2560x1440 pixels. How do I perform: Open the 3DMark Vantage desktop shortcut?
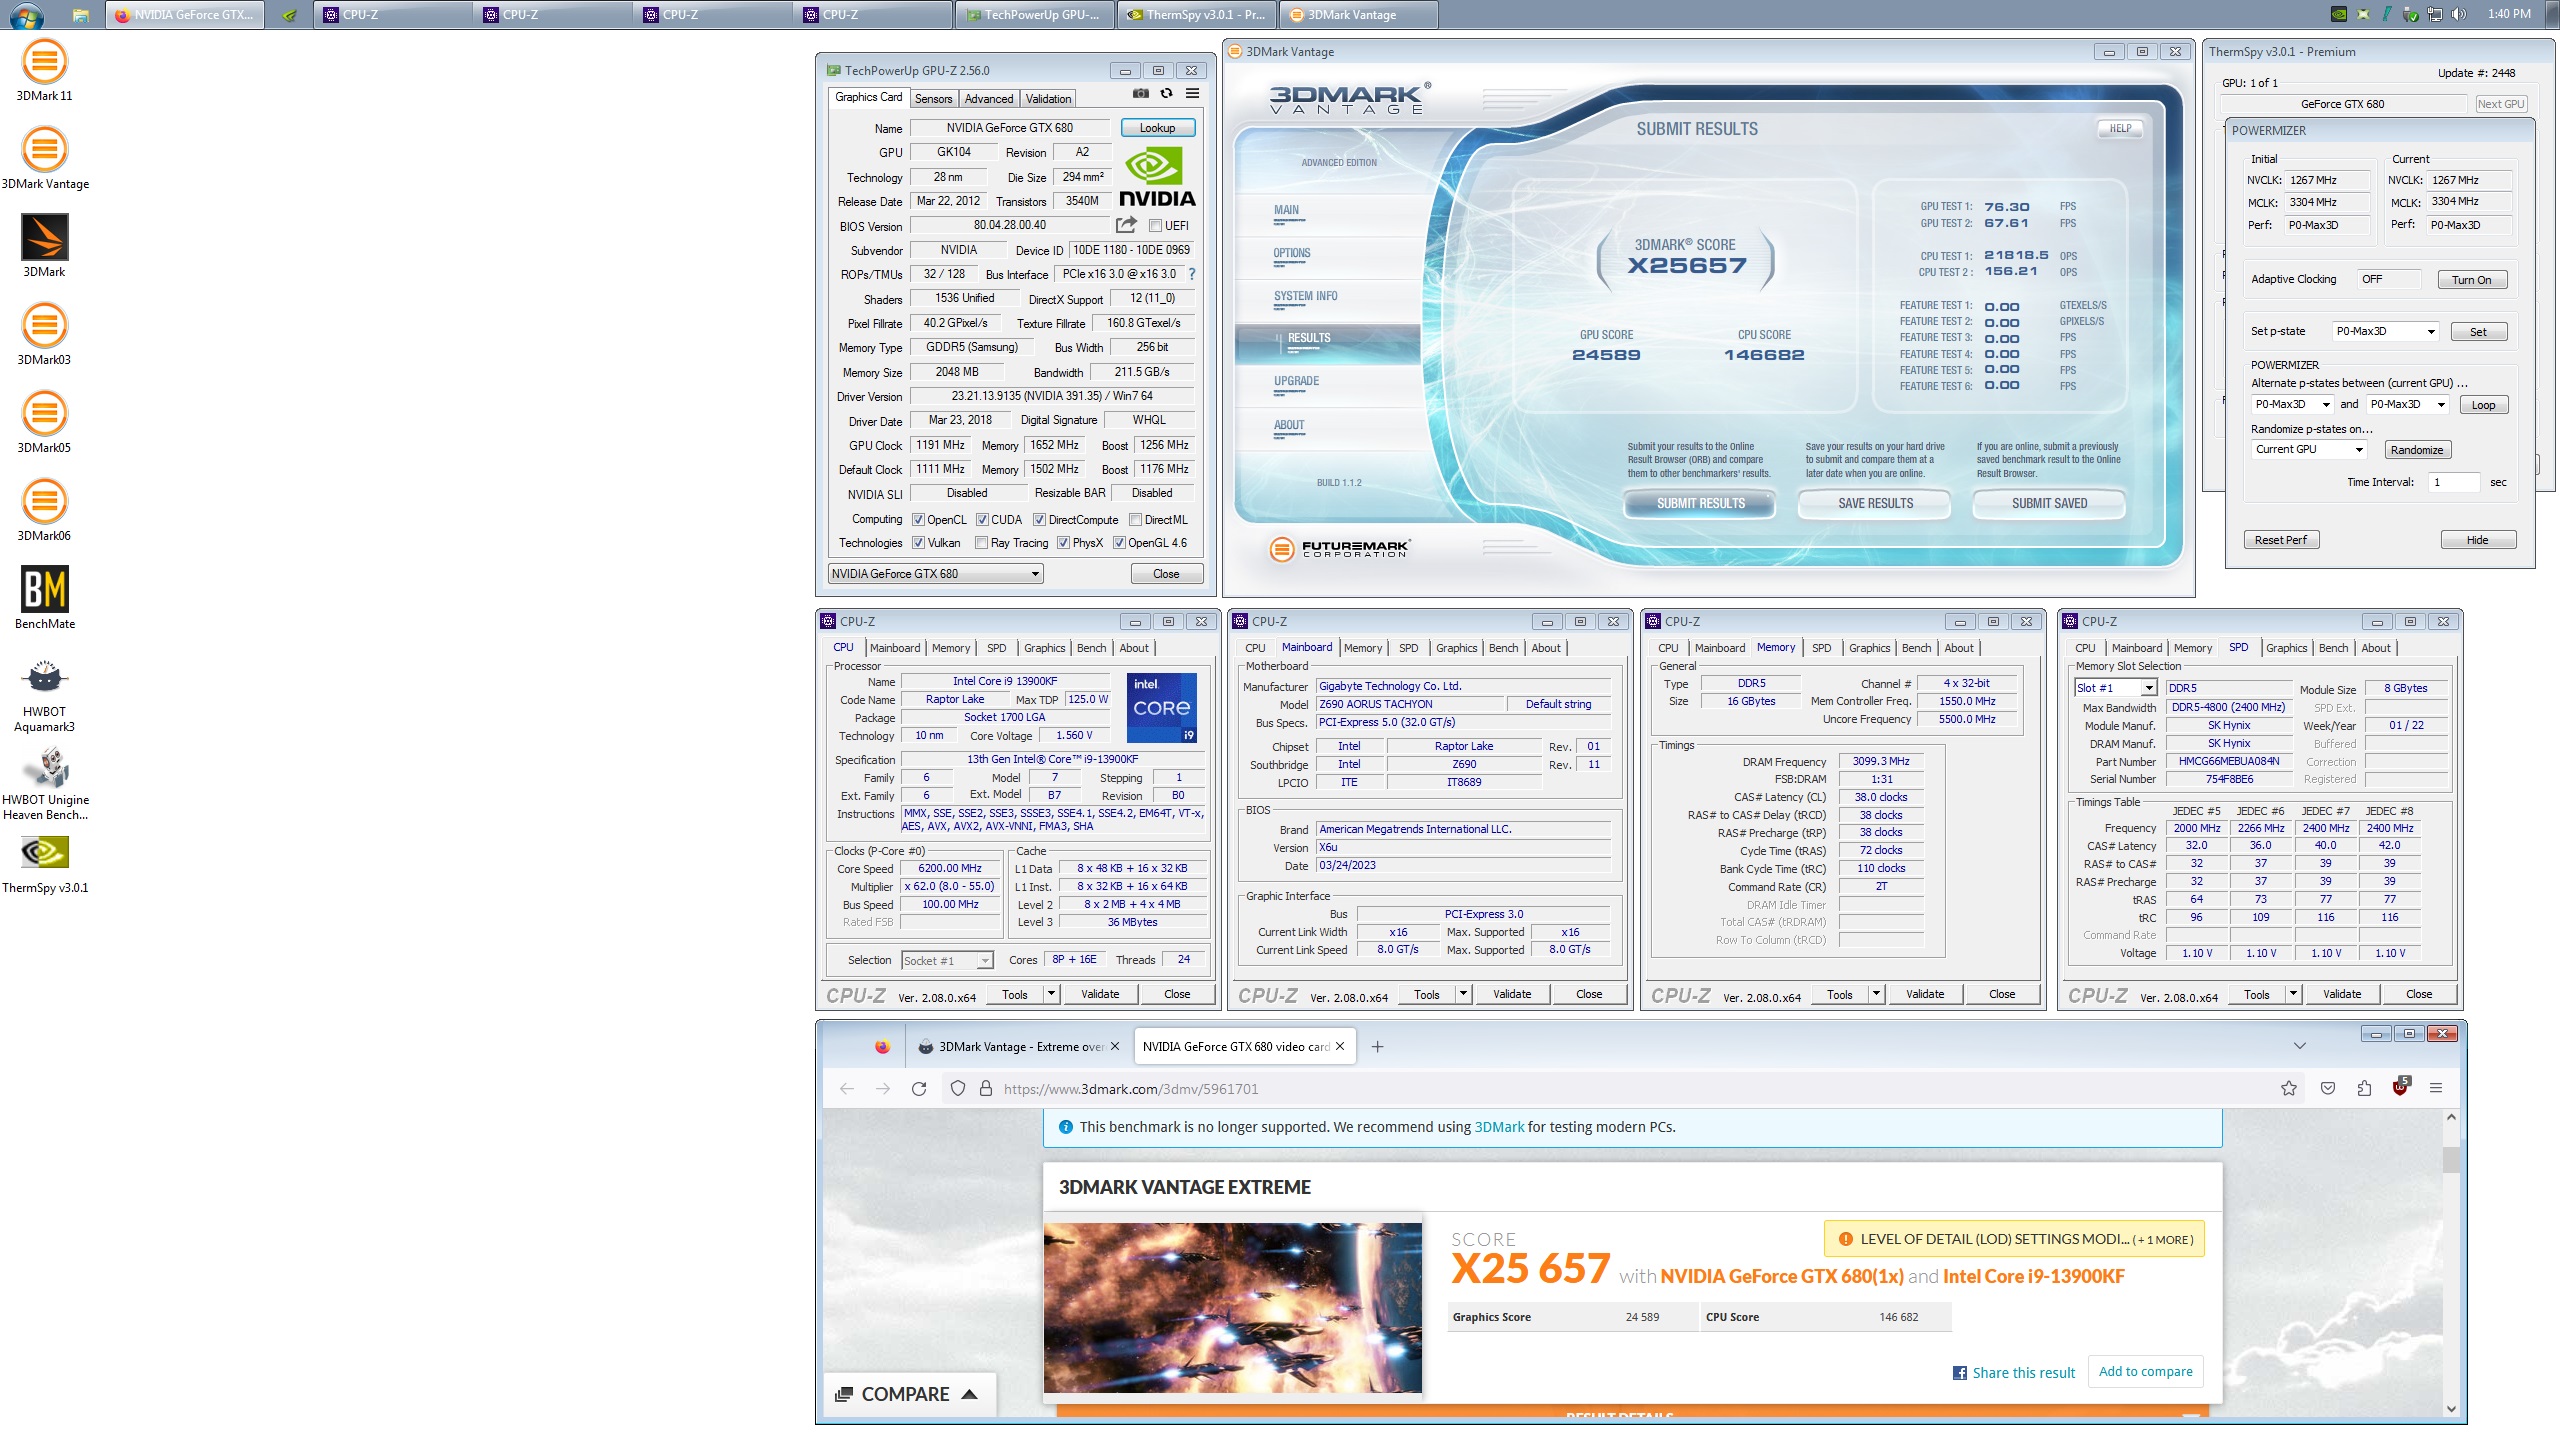(x=44, y=158)
